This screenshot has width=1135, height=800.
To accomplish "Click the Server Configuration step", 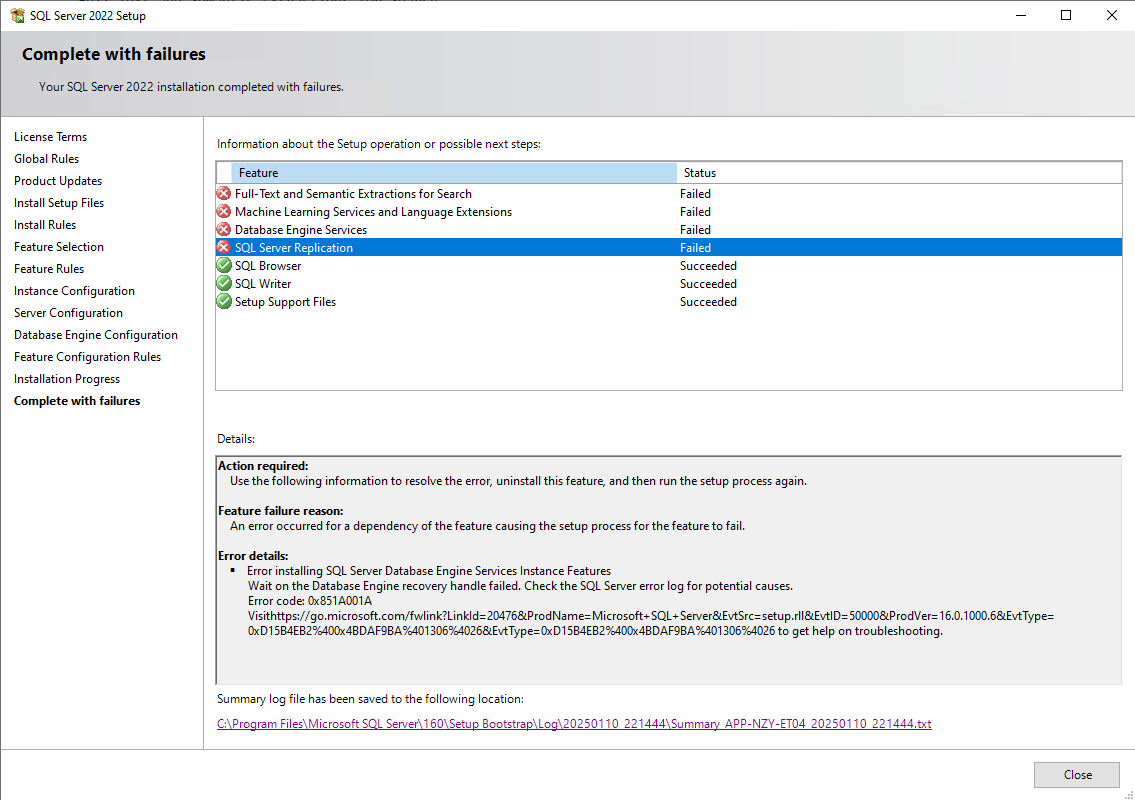I will tap(68, 313).
